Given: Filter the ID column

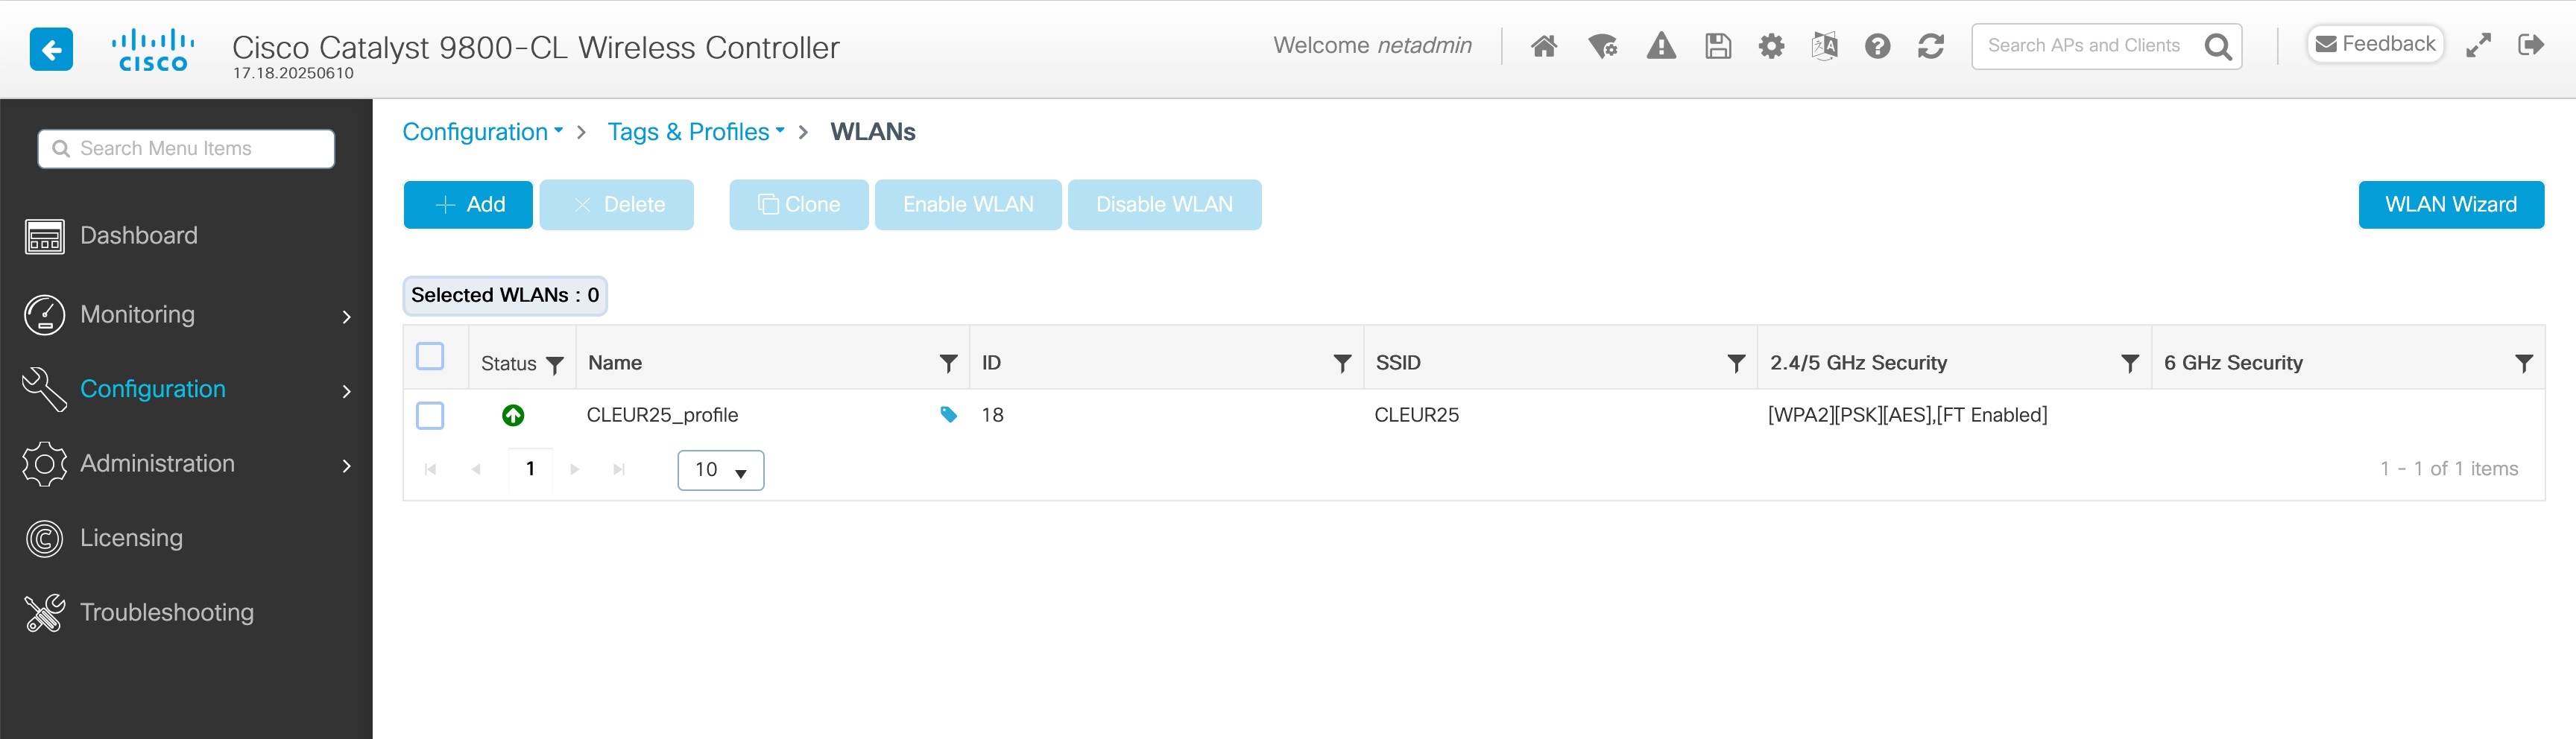Looking at the screenshot, I should pyautogui.click(x=1342, y=363).
